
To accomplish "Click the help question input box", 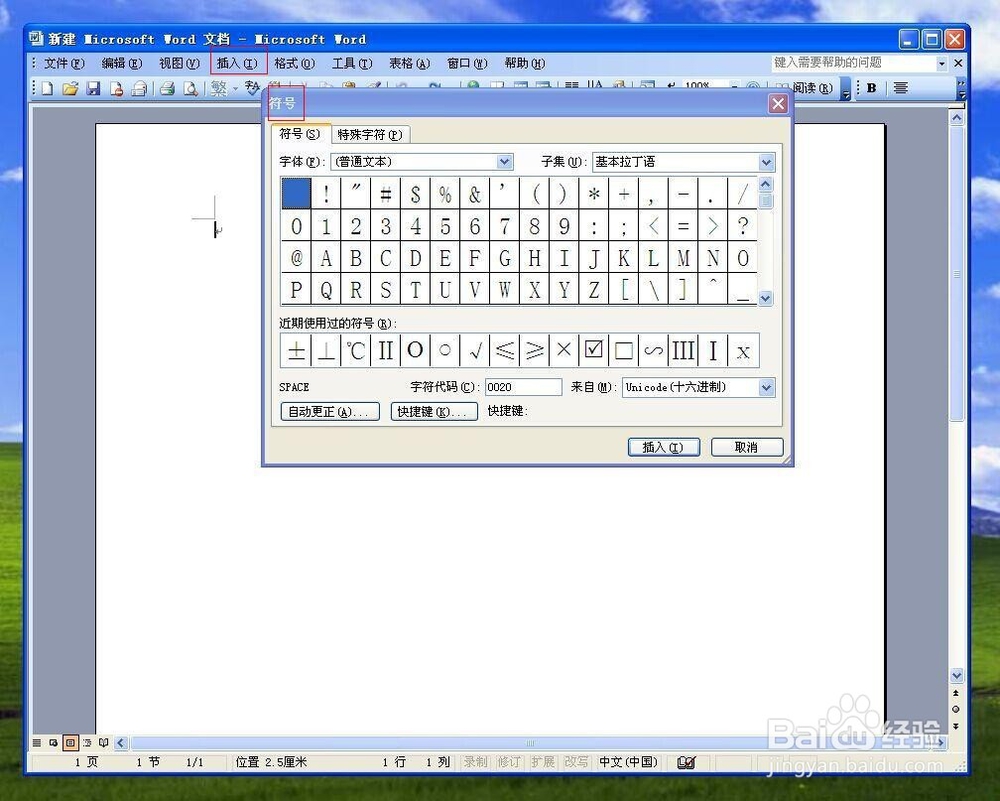I will coord(853,63).
